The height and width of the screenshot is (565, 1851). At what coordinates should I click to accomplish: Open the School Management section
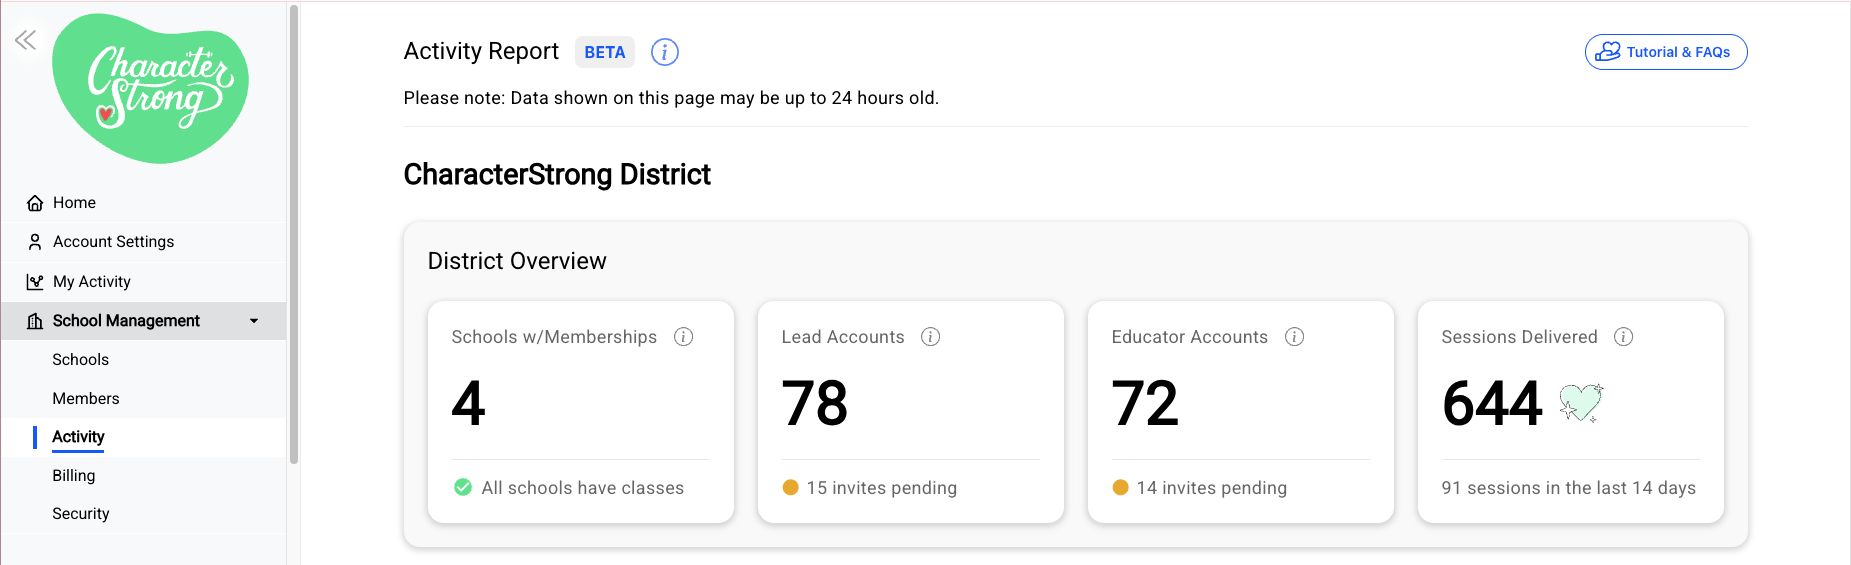(x=144, y=321)
